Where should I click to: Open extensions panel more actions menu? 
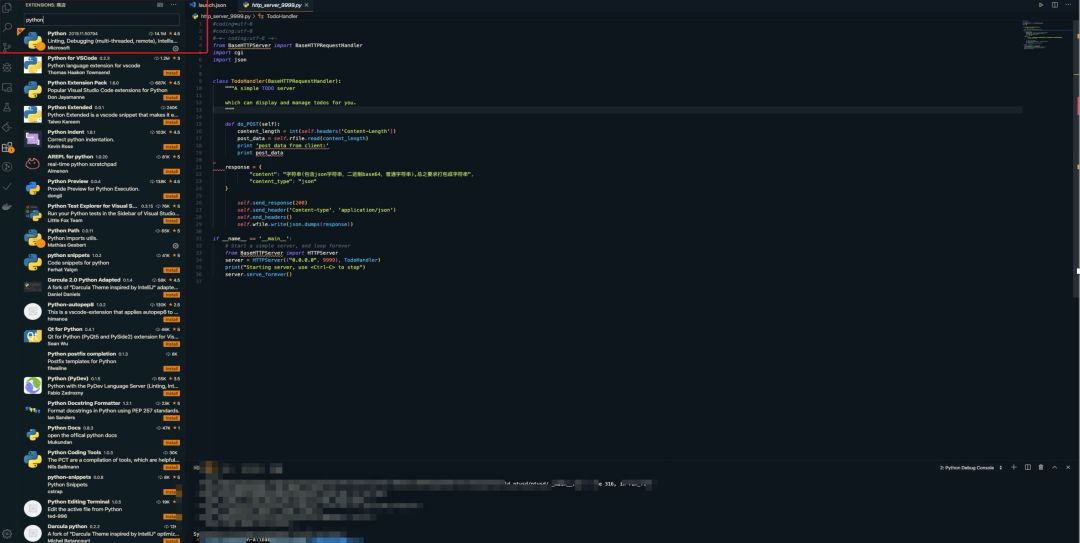click(174, 5)
